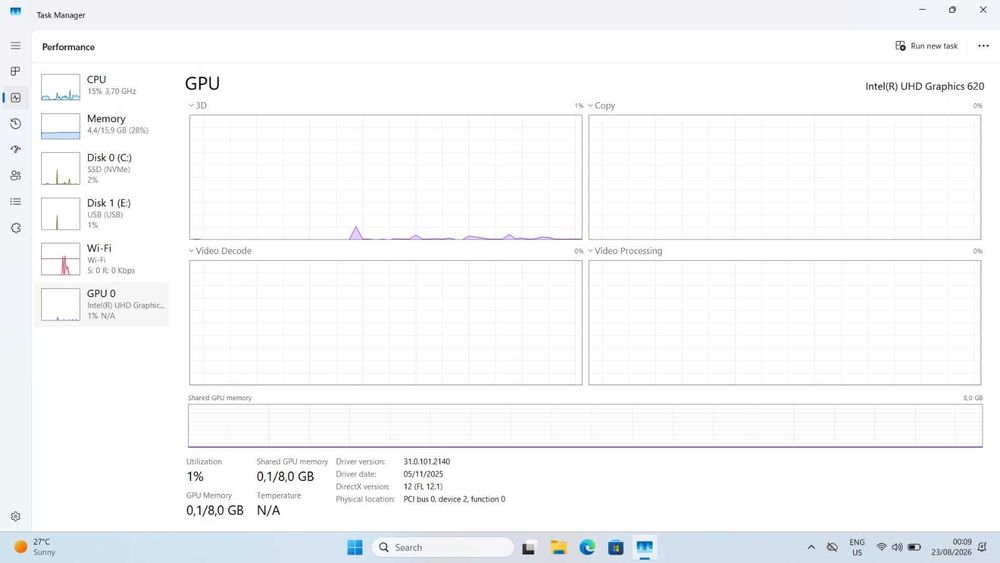Open the Details page icon

point(15,201)
